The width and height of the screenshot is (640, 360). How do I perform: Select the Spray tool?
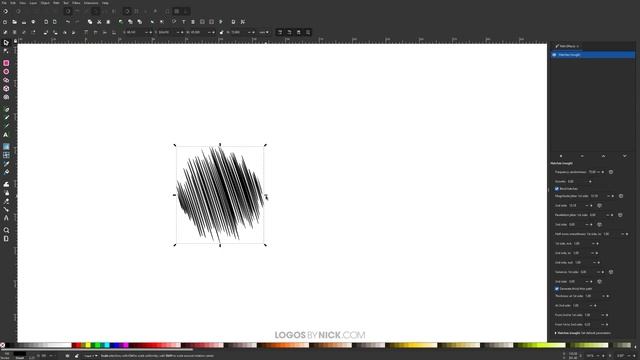(6, 193)
